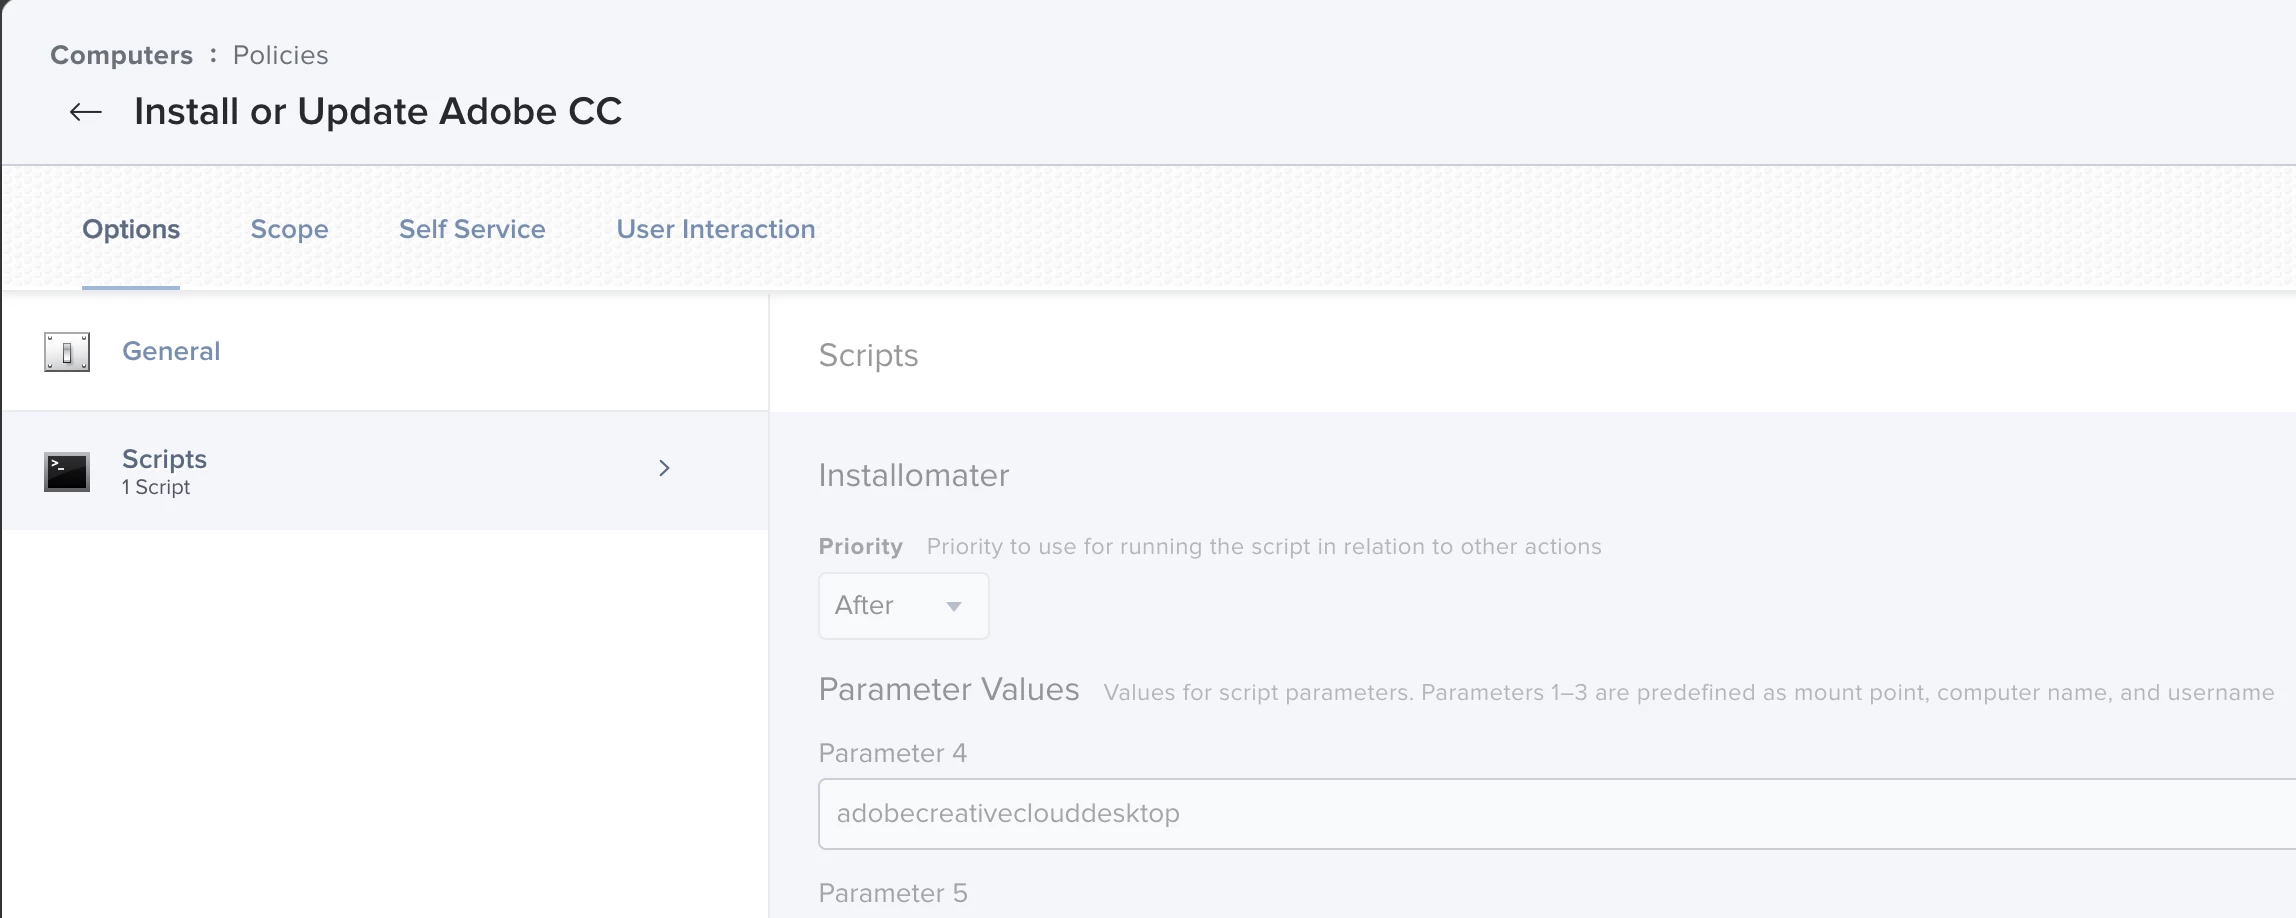Click the General switch icon
Screen dimensions: 2296x918
point(67,352)
